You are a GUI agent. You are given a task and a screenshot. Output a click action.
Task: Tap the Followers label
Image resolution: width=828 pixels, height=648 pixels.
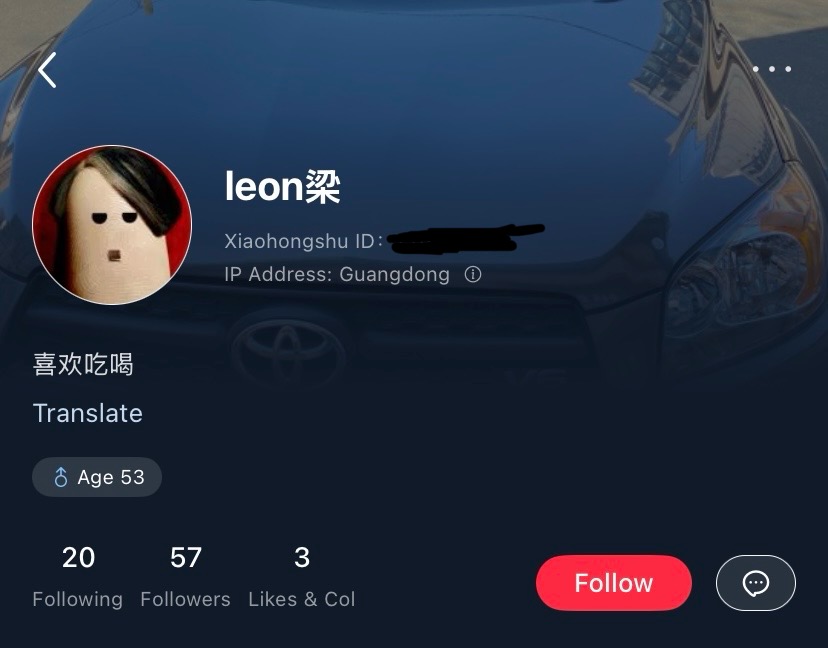coord(185,599)
